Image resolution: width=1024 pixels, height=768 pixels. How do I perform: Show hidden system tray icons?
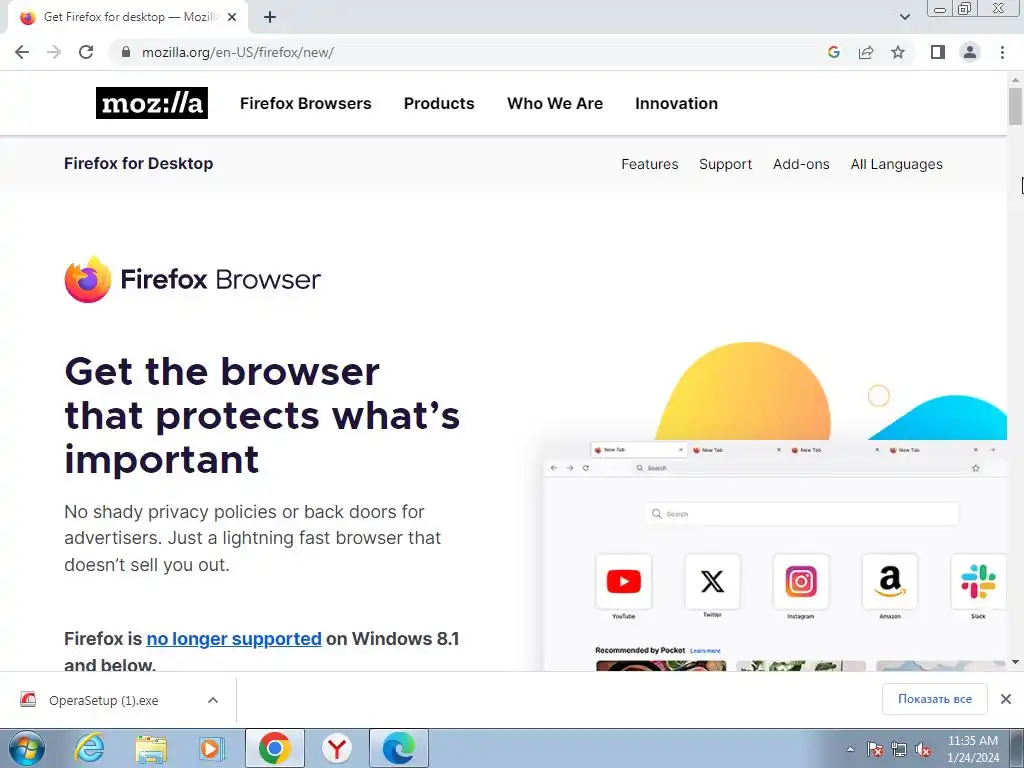(850, 749)
